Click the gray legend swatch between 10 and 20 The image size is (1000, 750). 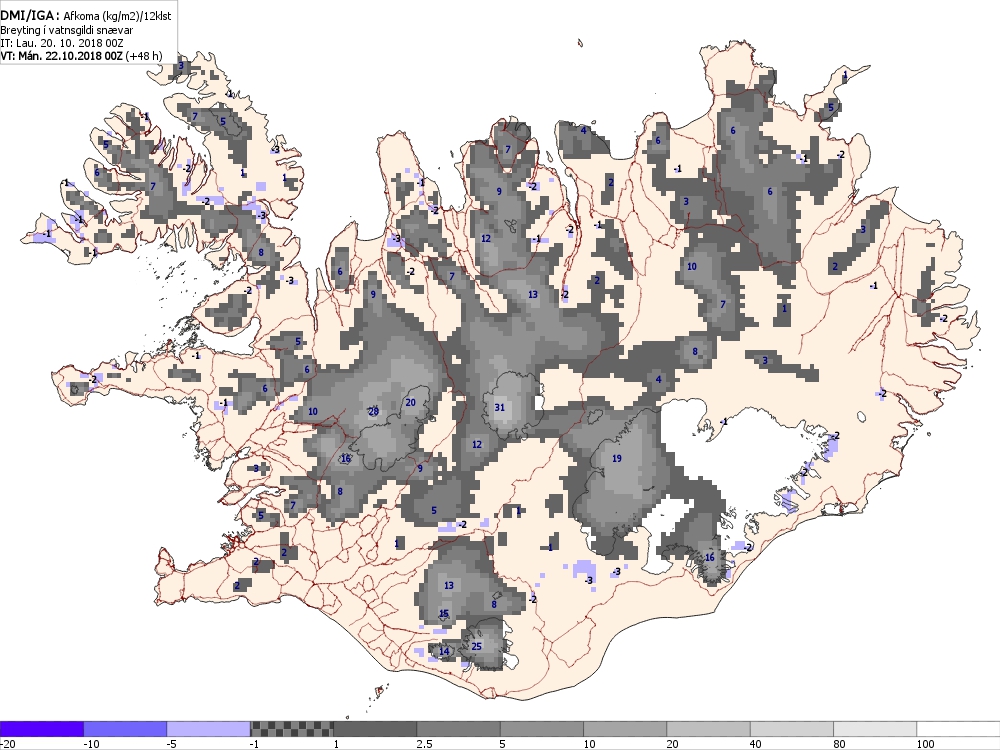pos(625,728)
